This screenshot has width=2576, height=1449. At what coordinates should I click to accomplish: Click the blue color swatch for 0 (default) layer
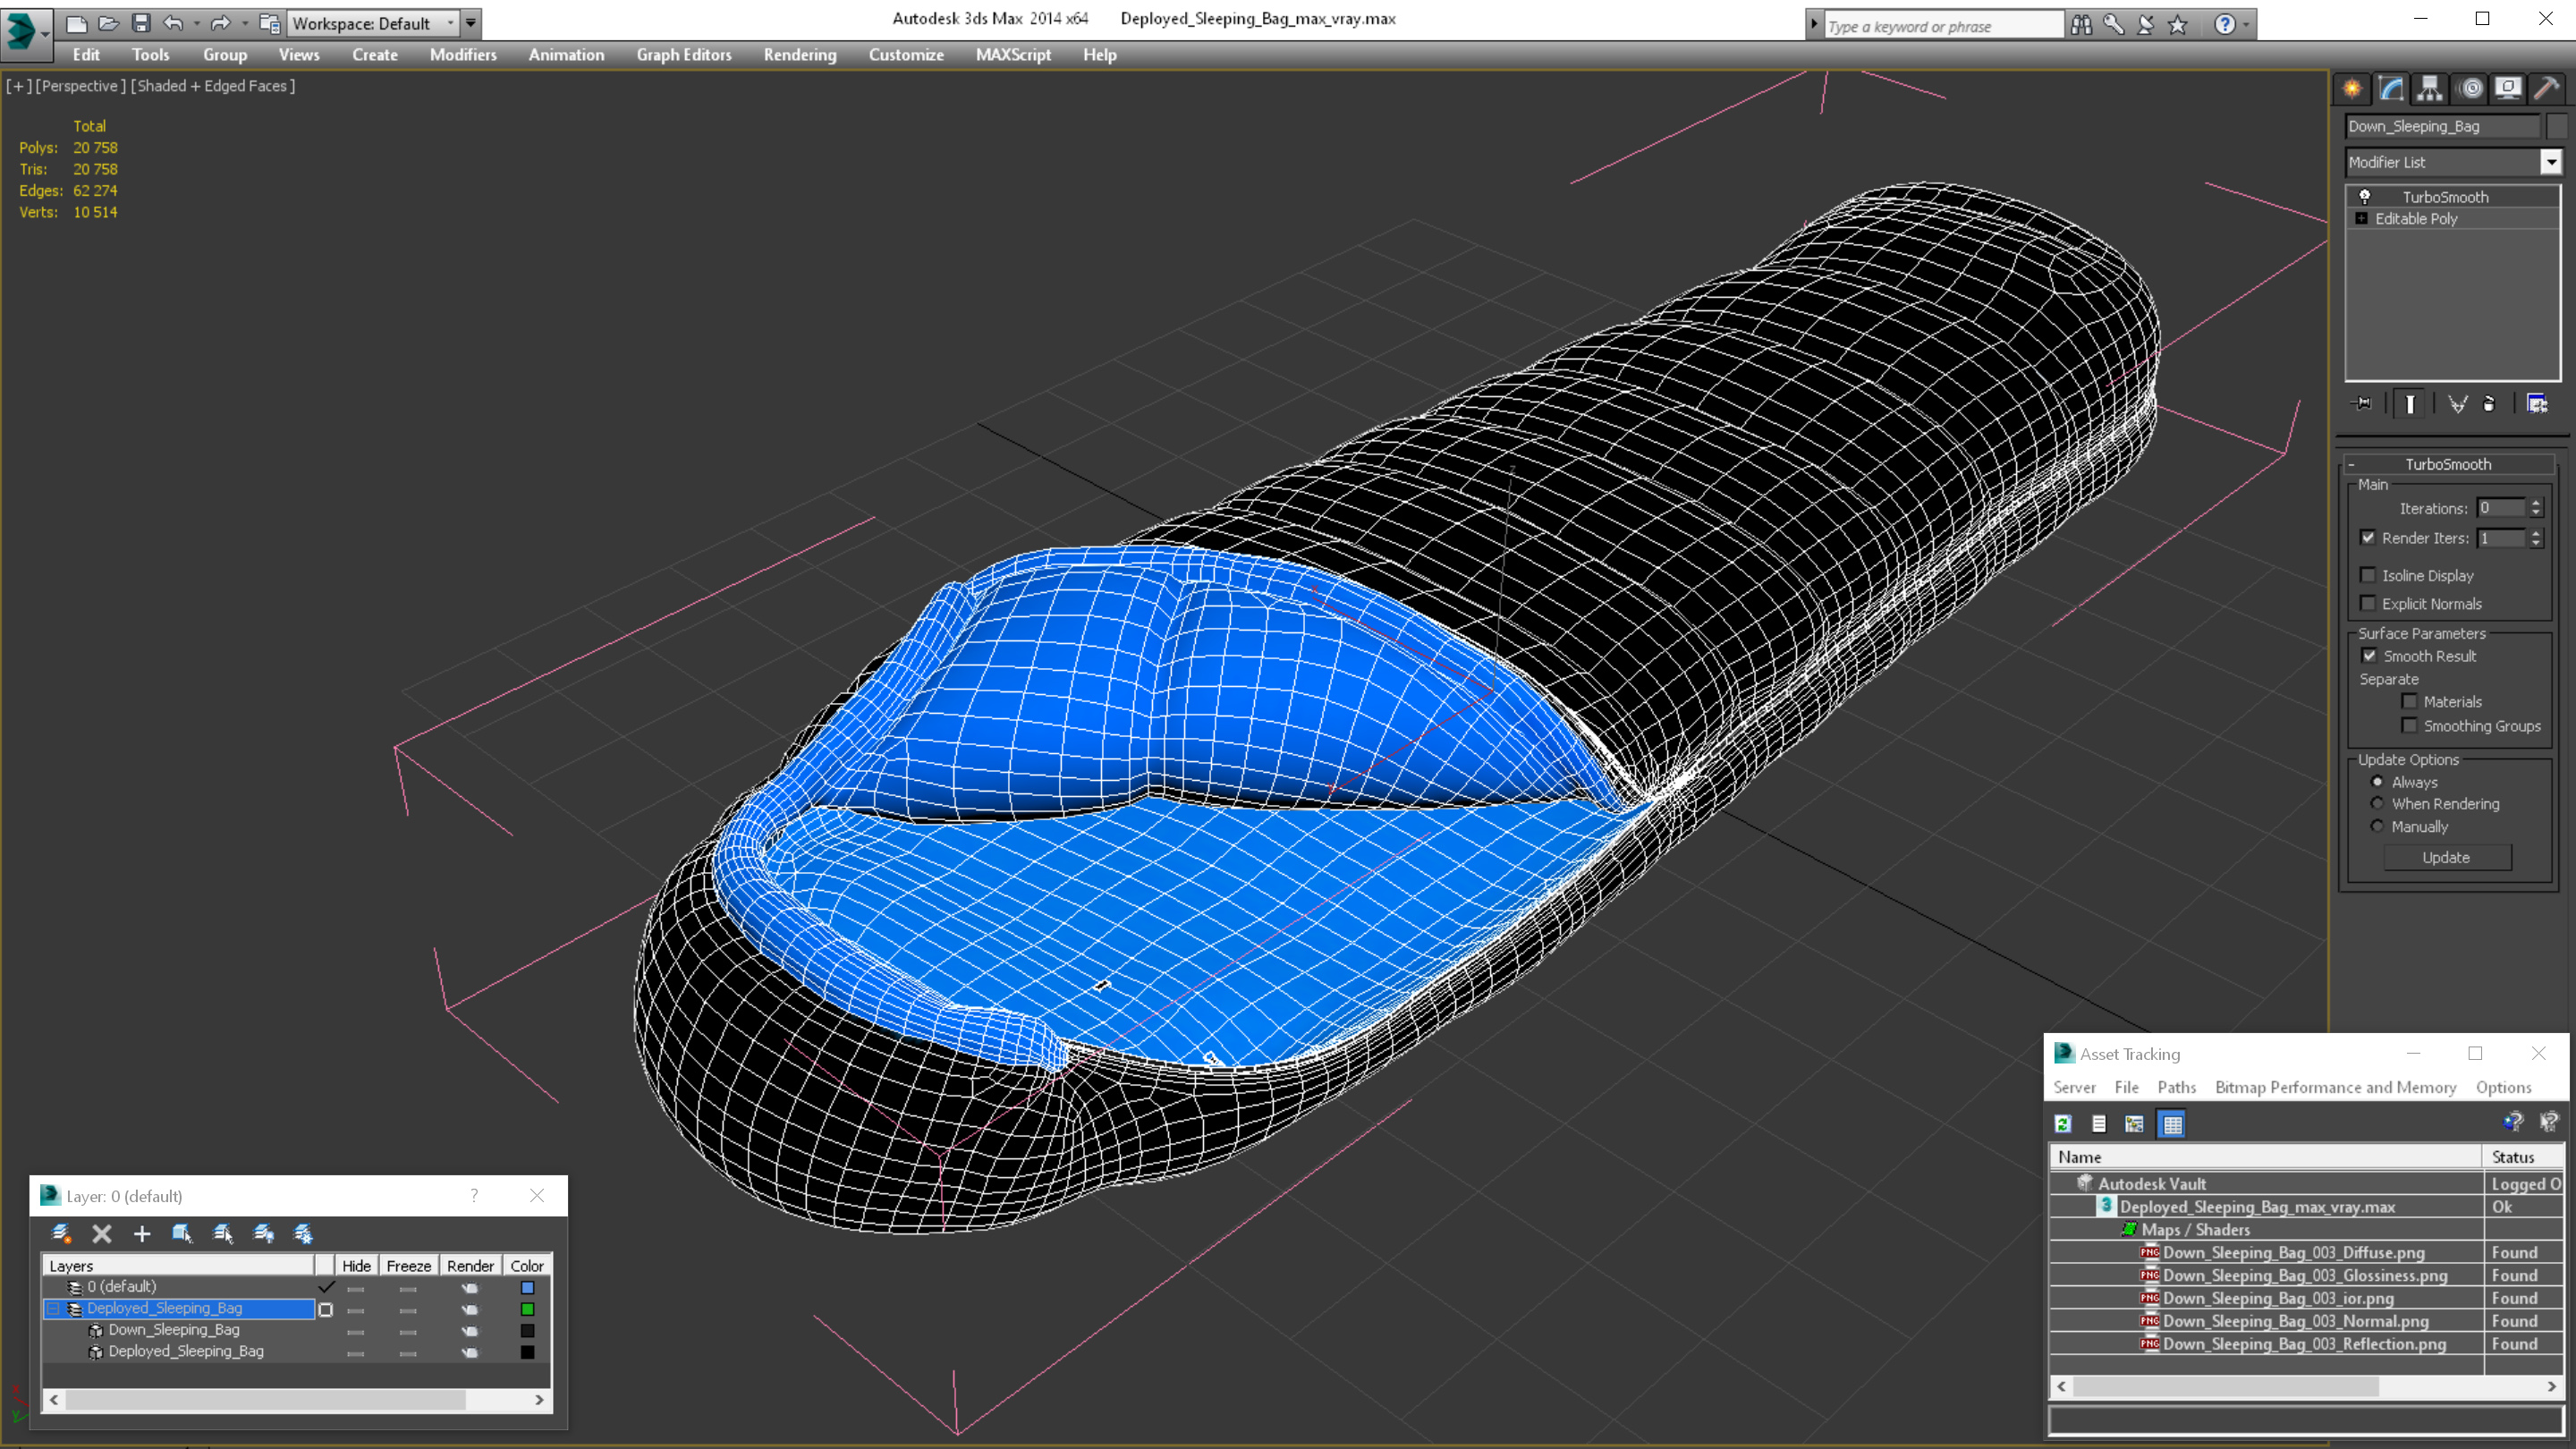527,1288
